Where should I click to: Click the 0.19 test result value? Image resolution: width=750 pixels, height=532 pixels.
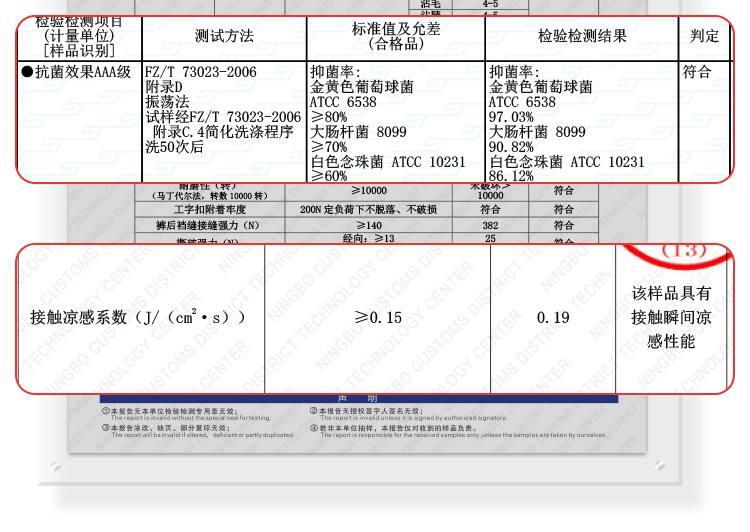tap(552, 318)
